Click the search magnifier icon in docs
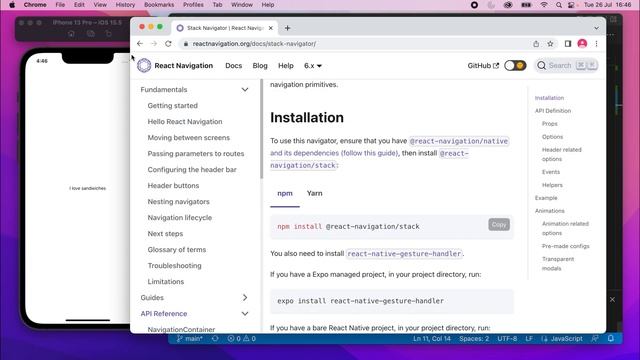 [x=542, y=65]
